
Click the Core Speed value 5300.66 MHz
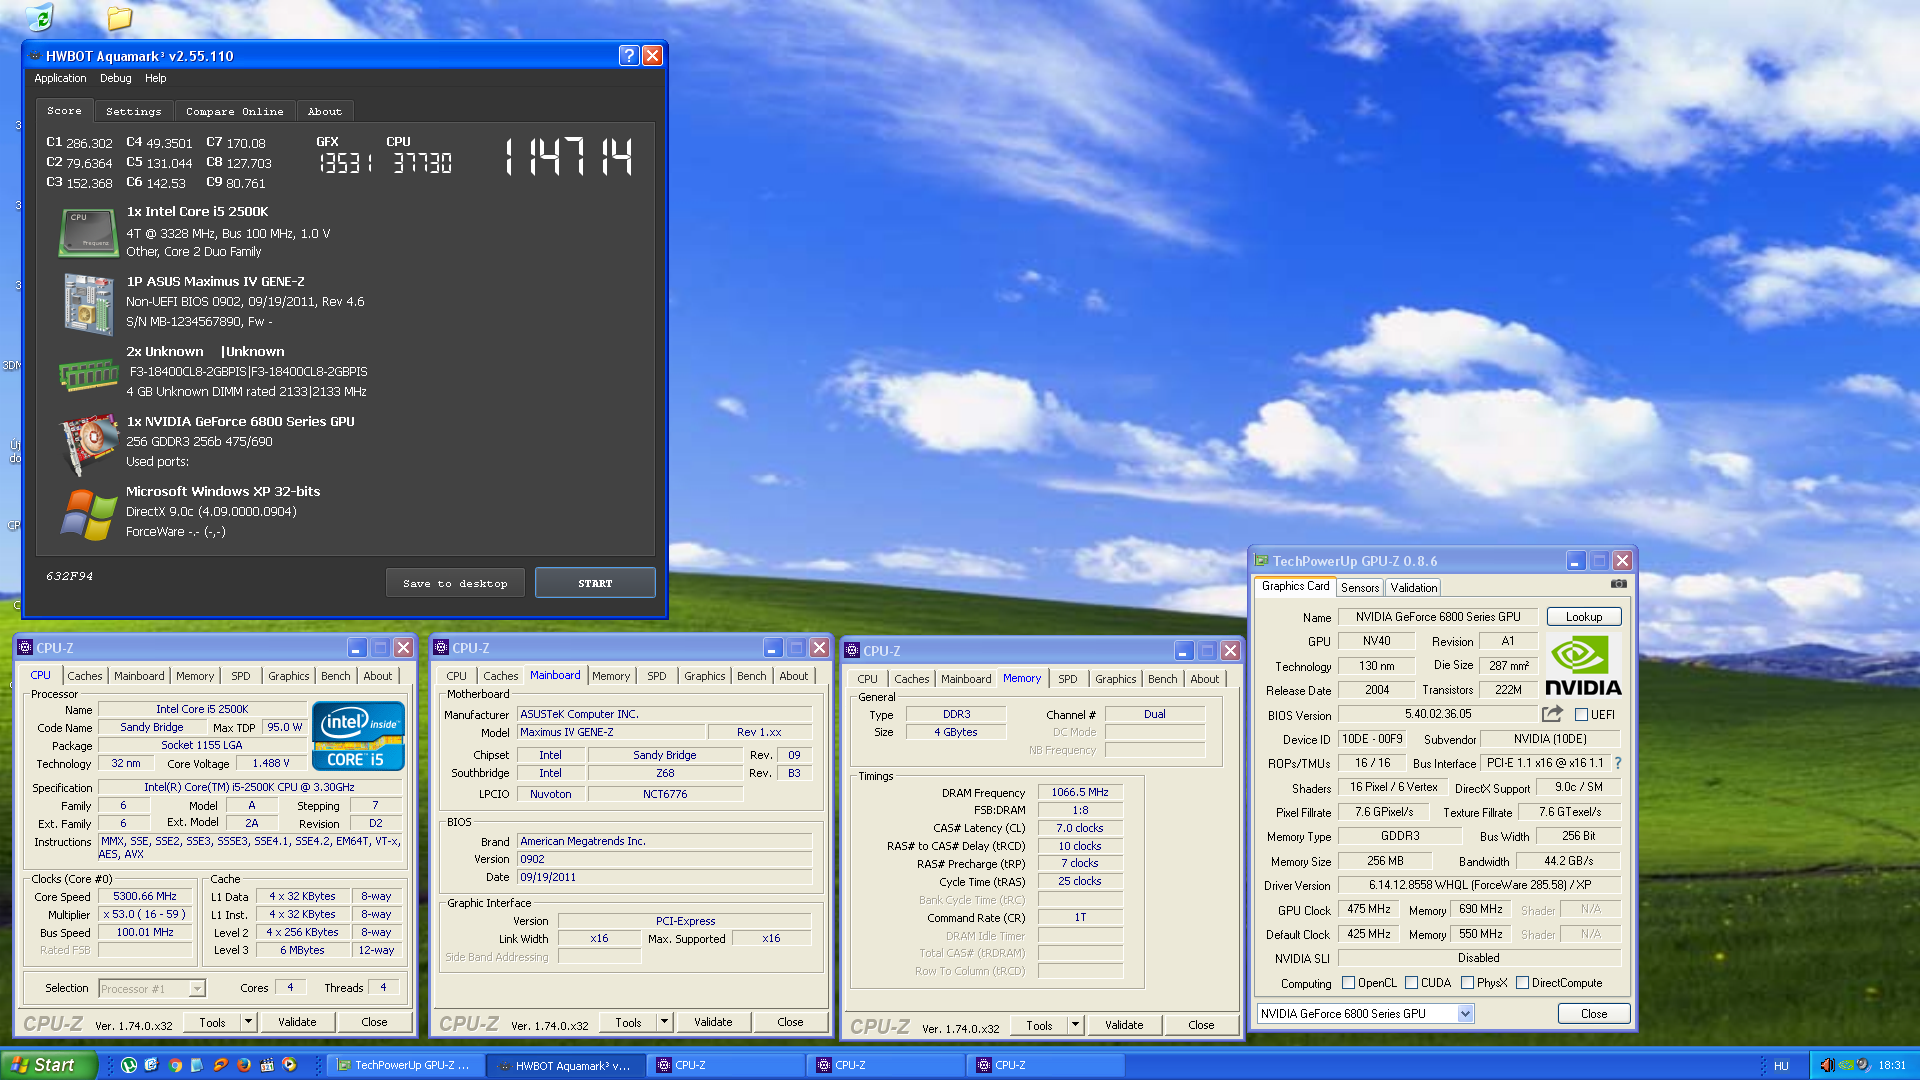tap(145, 896)
